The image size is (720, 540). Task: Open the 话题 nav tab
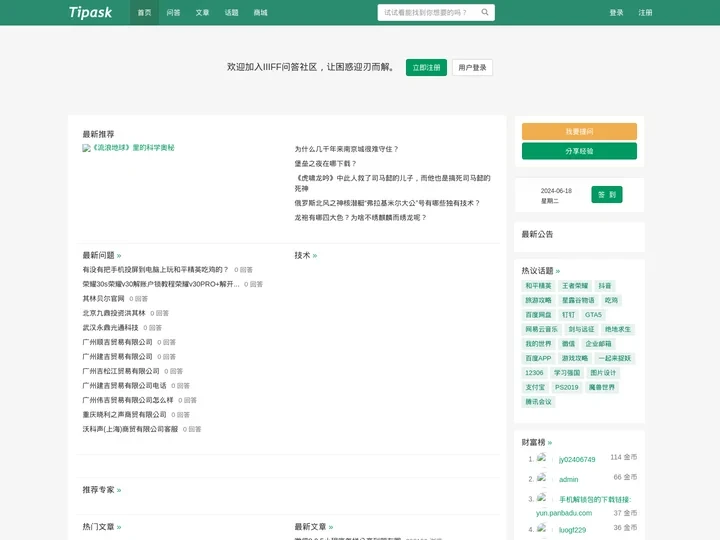click(x=231, y=12)
